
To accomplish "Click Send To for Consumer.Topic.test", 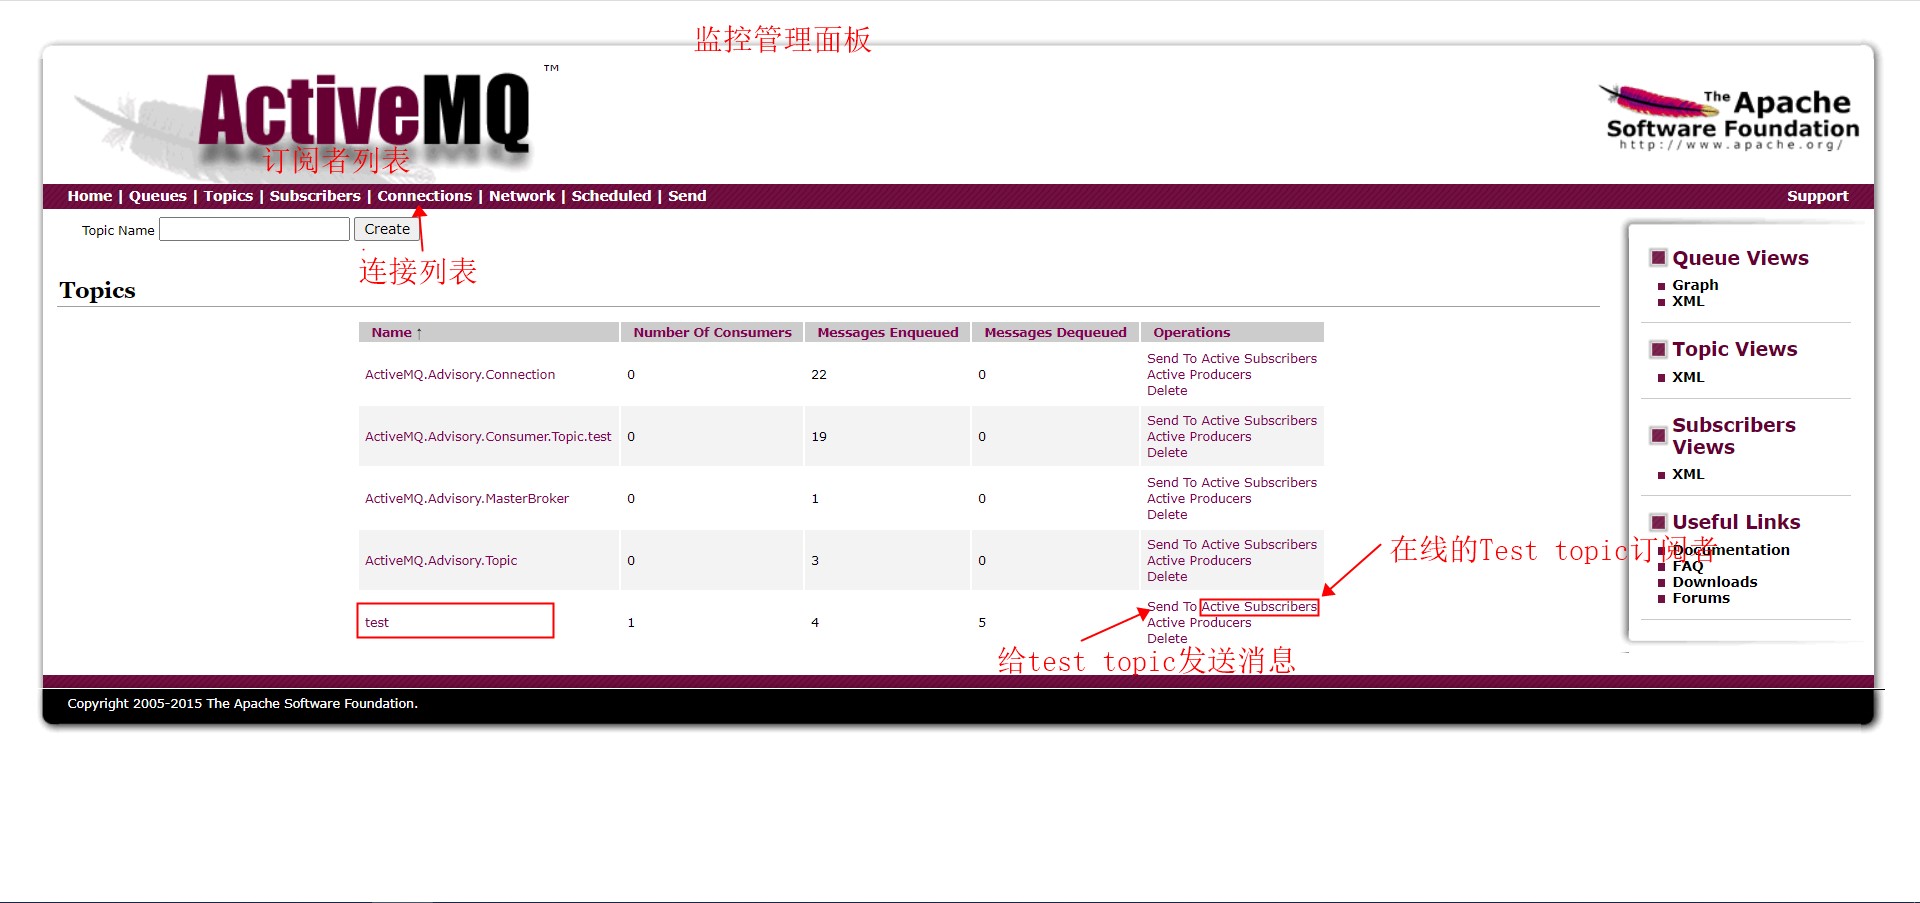I will coord(1172,420).
